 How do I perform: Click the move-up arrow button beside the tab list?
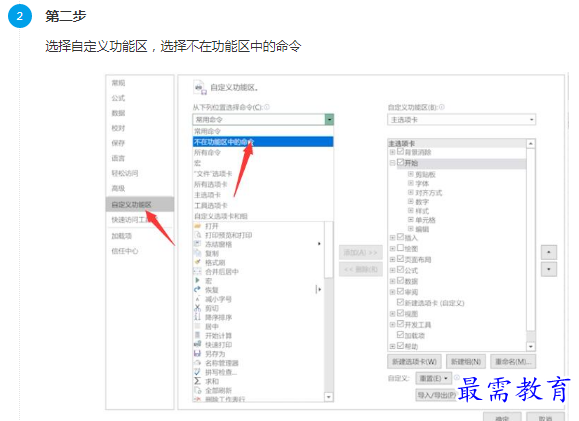(549, 252)
